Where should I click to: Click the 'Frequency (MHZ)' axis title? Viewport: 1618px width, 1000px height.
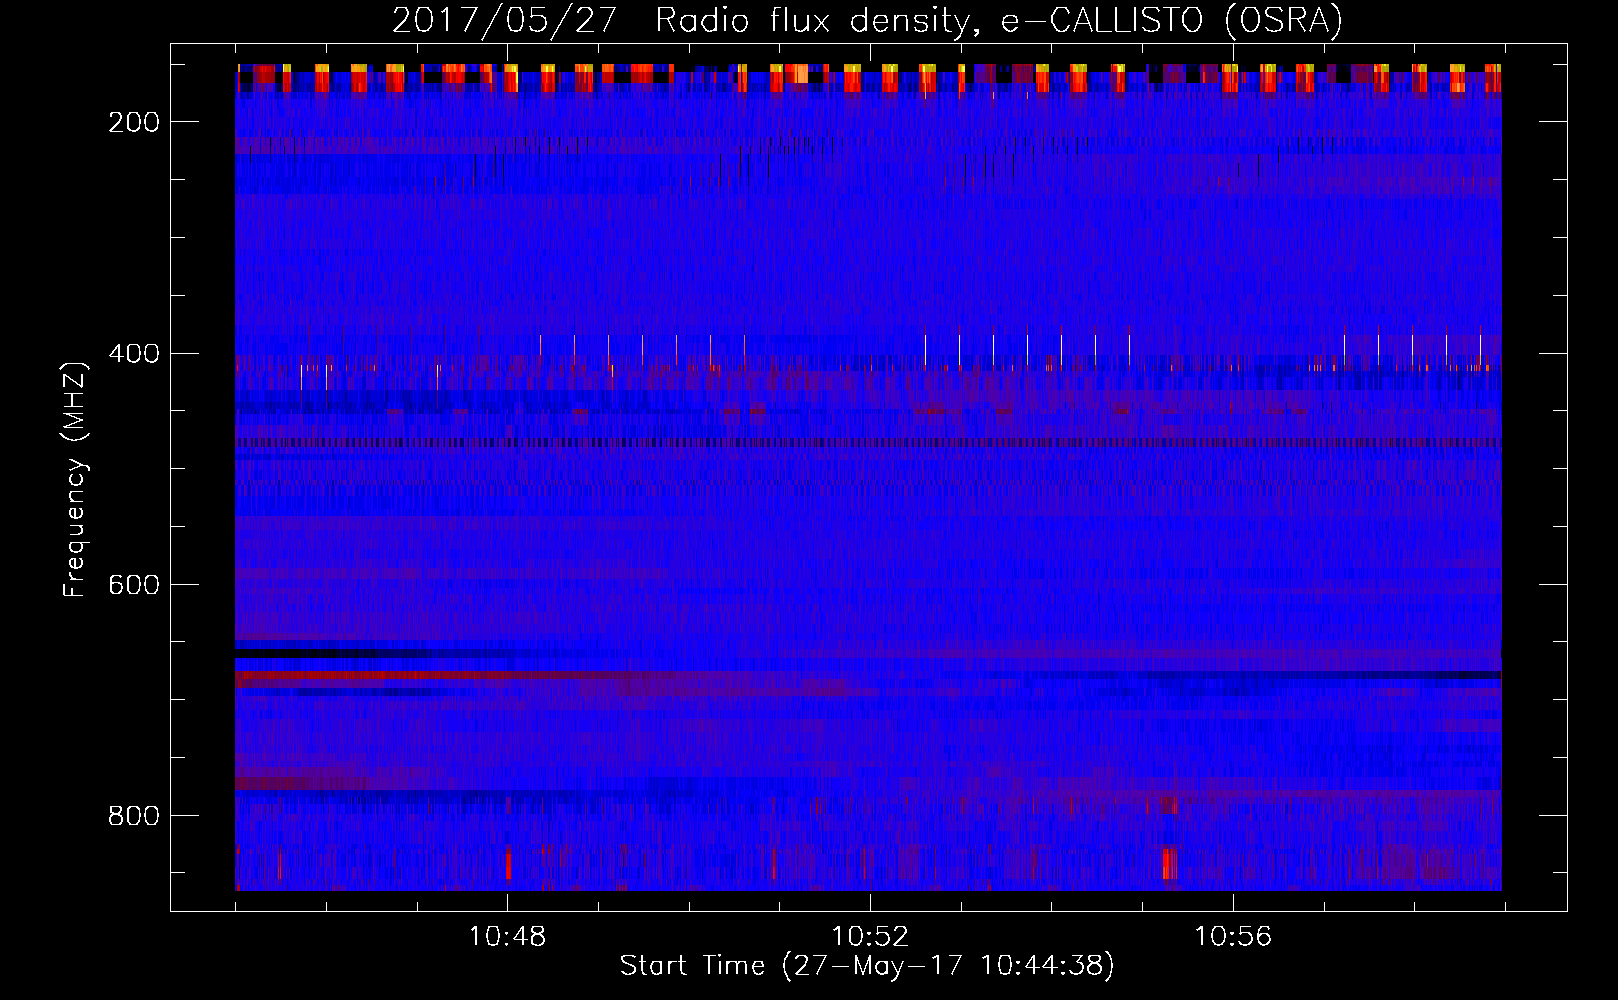76,479
